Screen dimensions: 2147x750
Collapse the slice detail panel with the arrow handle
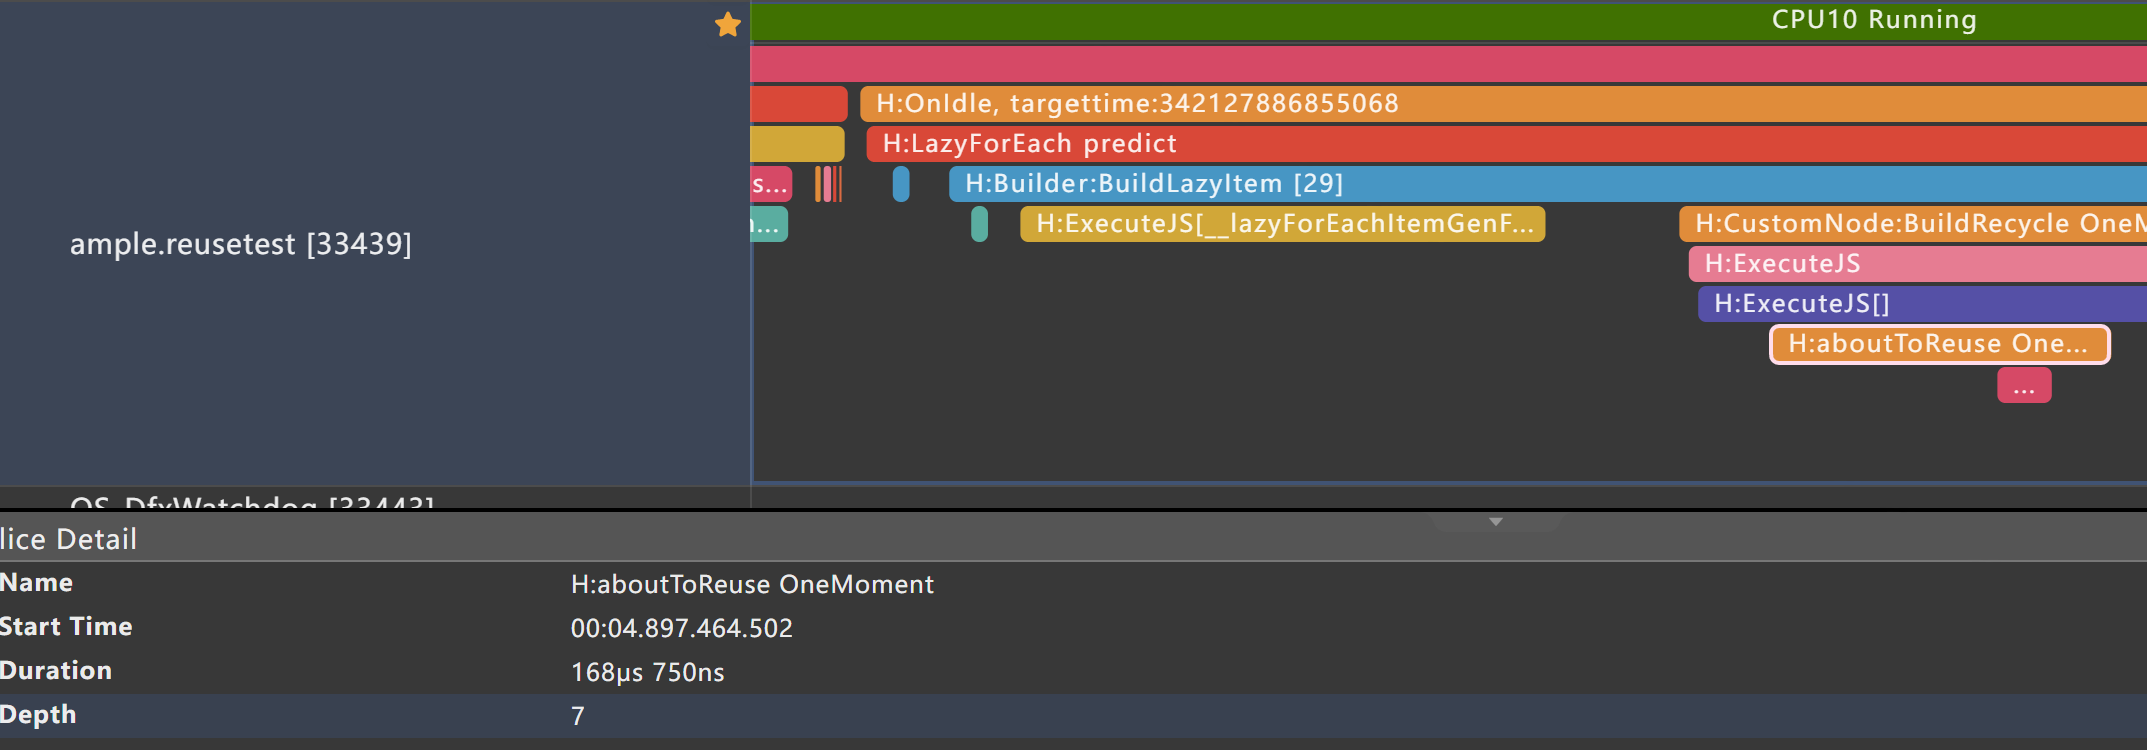(x=1496, y=522)
